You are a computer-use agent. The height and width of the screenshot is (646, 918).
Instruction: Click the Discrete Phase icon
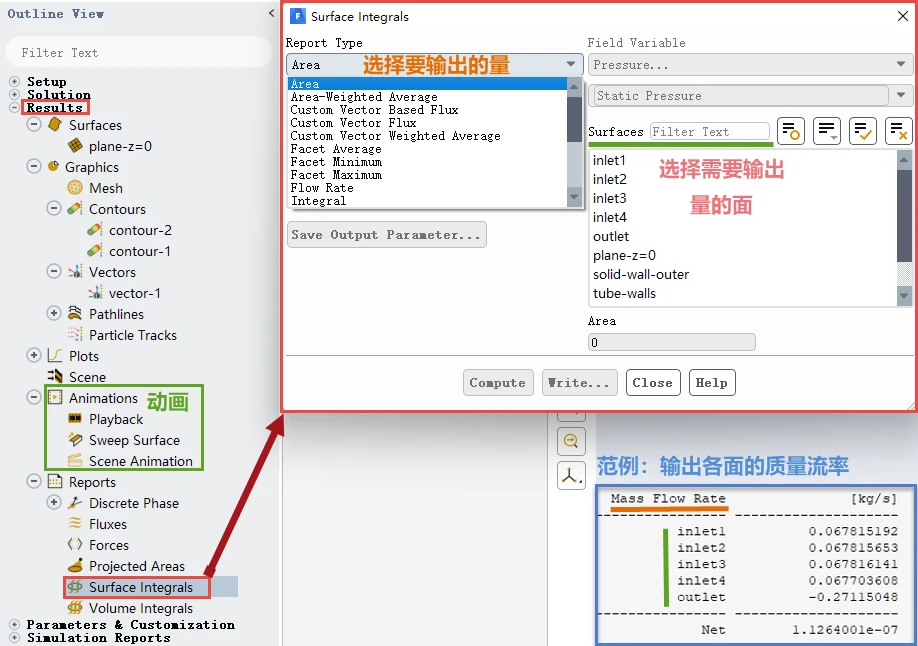coord(75,503)
